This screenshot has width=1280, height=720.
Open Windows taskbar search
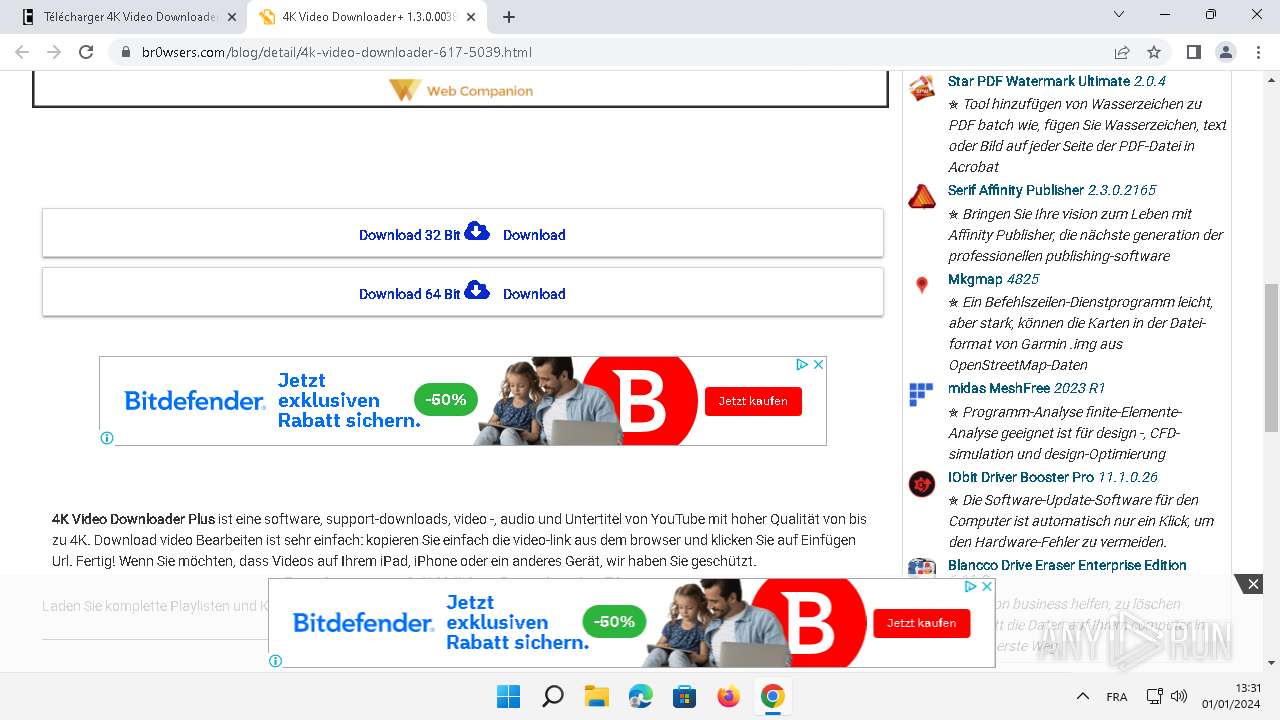coord(553,696)
